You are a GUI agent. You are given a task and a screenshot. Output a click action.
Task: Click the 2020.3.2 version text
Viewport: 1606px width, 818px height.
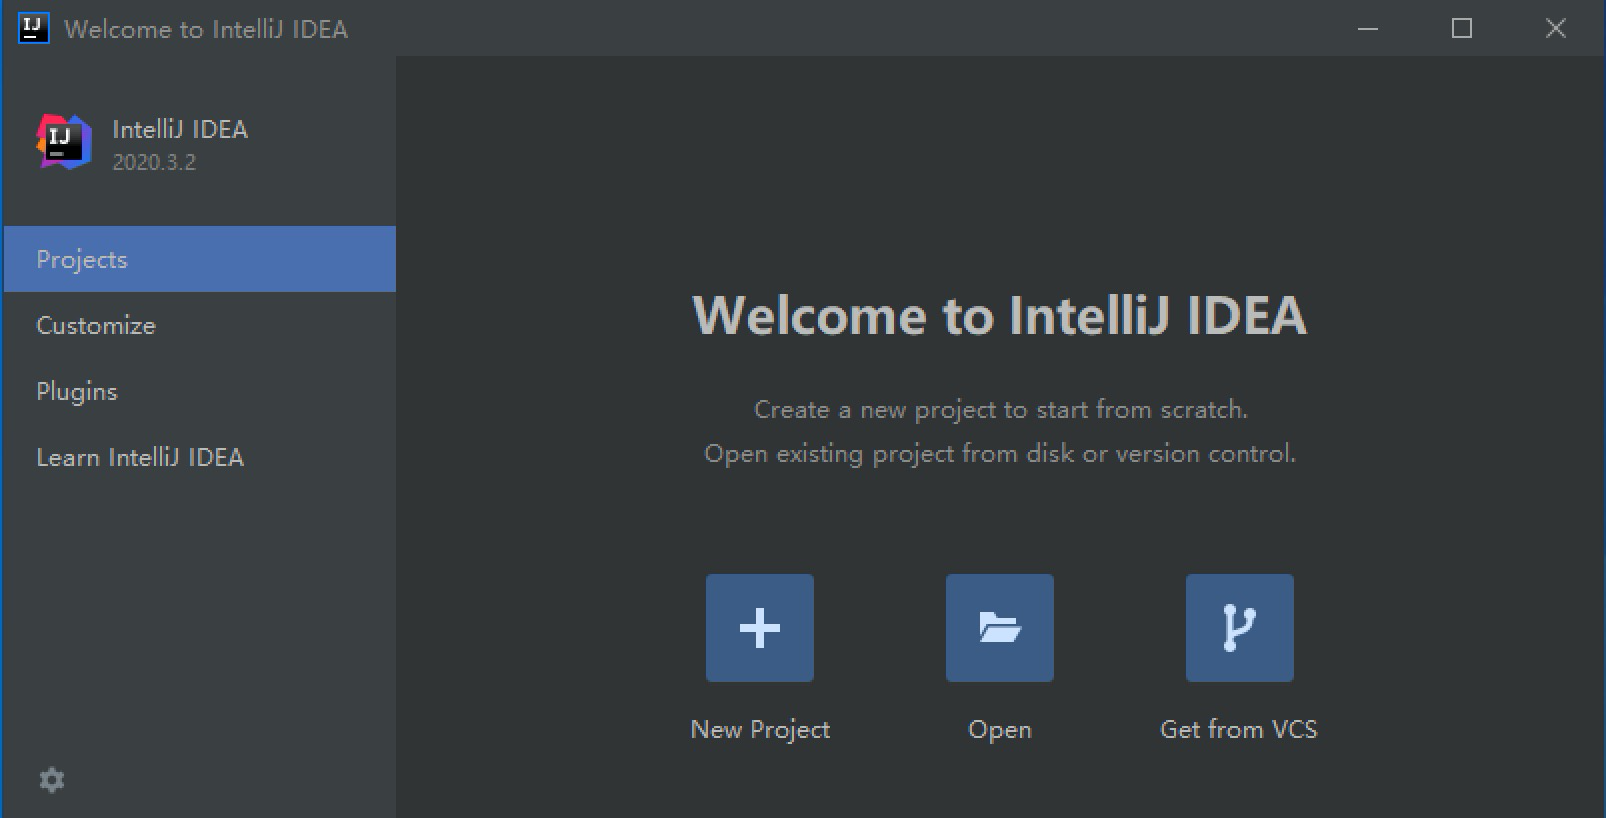click(154, 162)
